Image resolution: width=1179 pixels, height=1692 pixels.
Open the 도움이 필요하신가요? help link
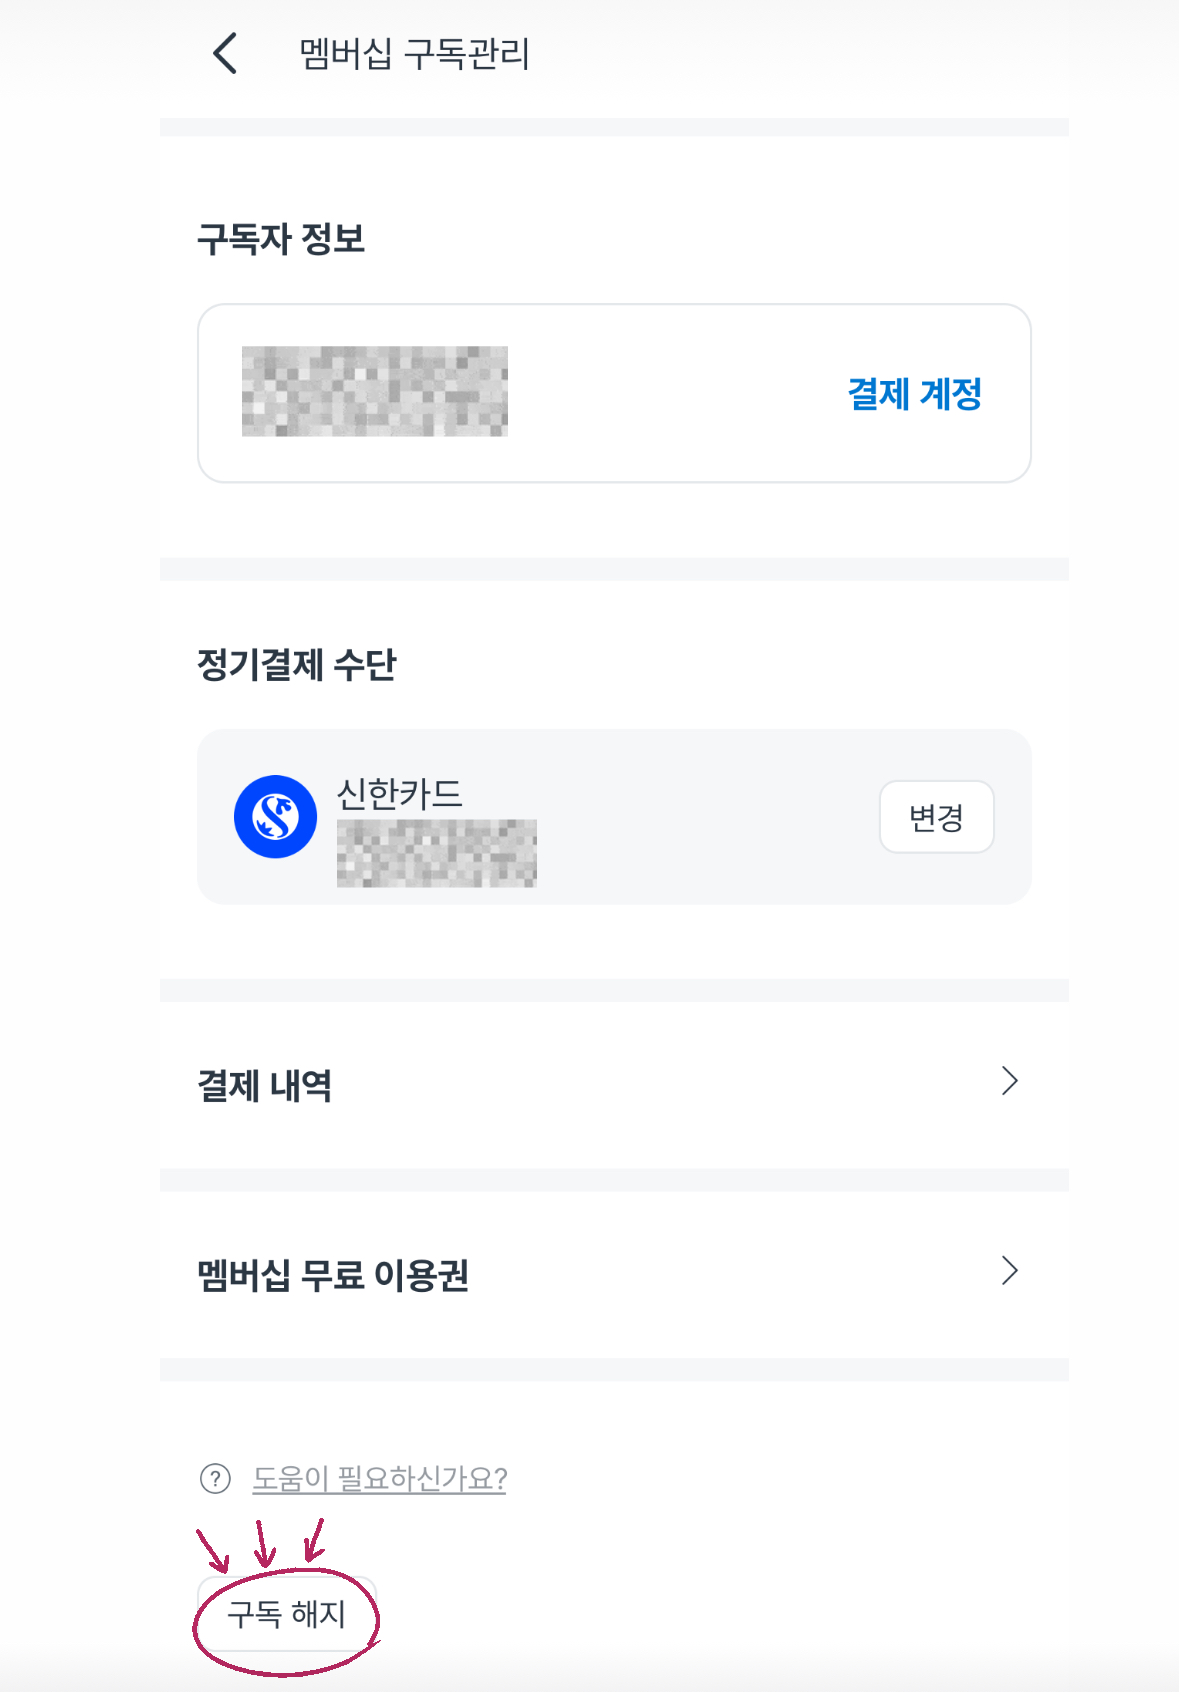coord(379,1478)
